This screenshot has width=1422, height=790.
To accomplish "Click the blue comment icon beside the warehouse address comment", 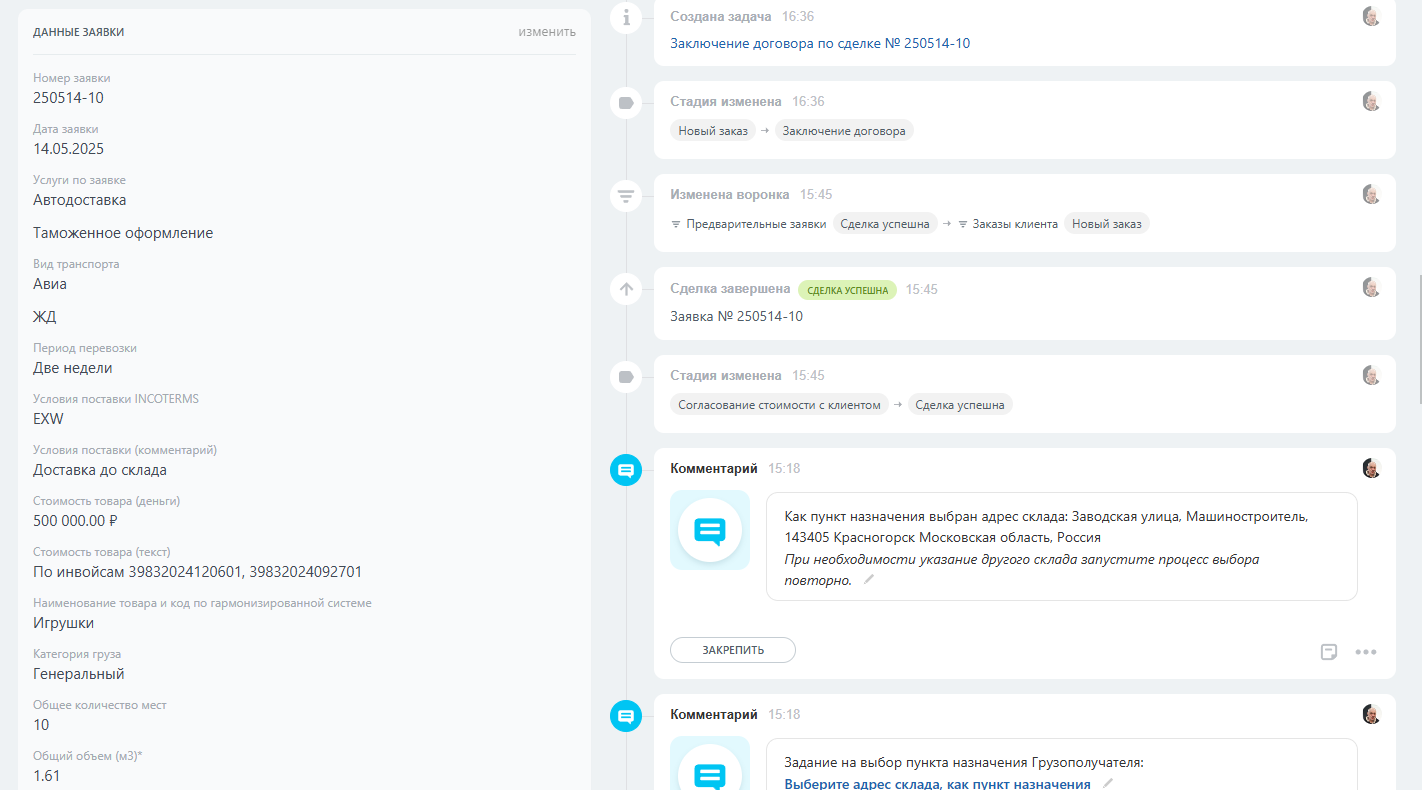I will pos(626,469).
